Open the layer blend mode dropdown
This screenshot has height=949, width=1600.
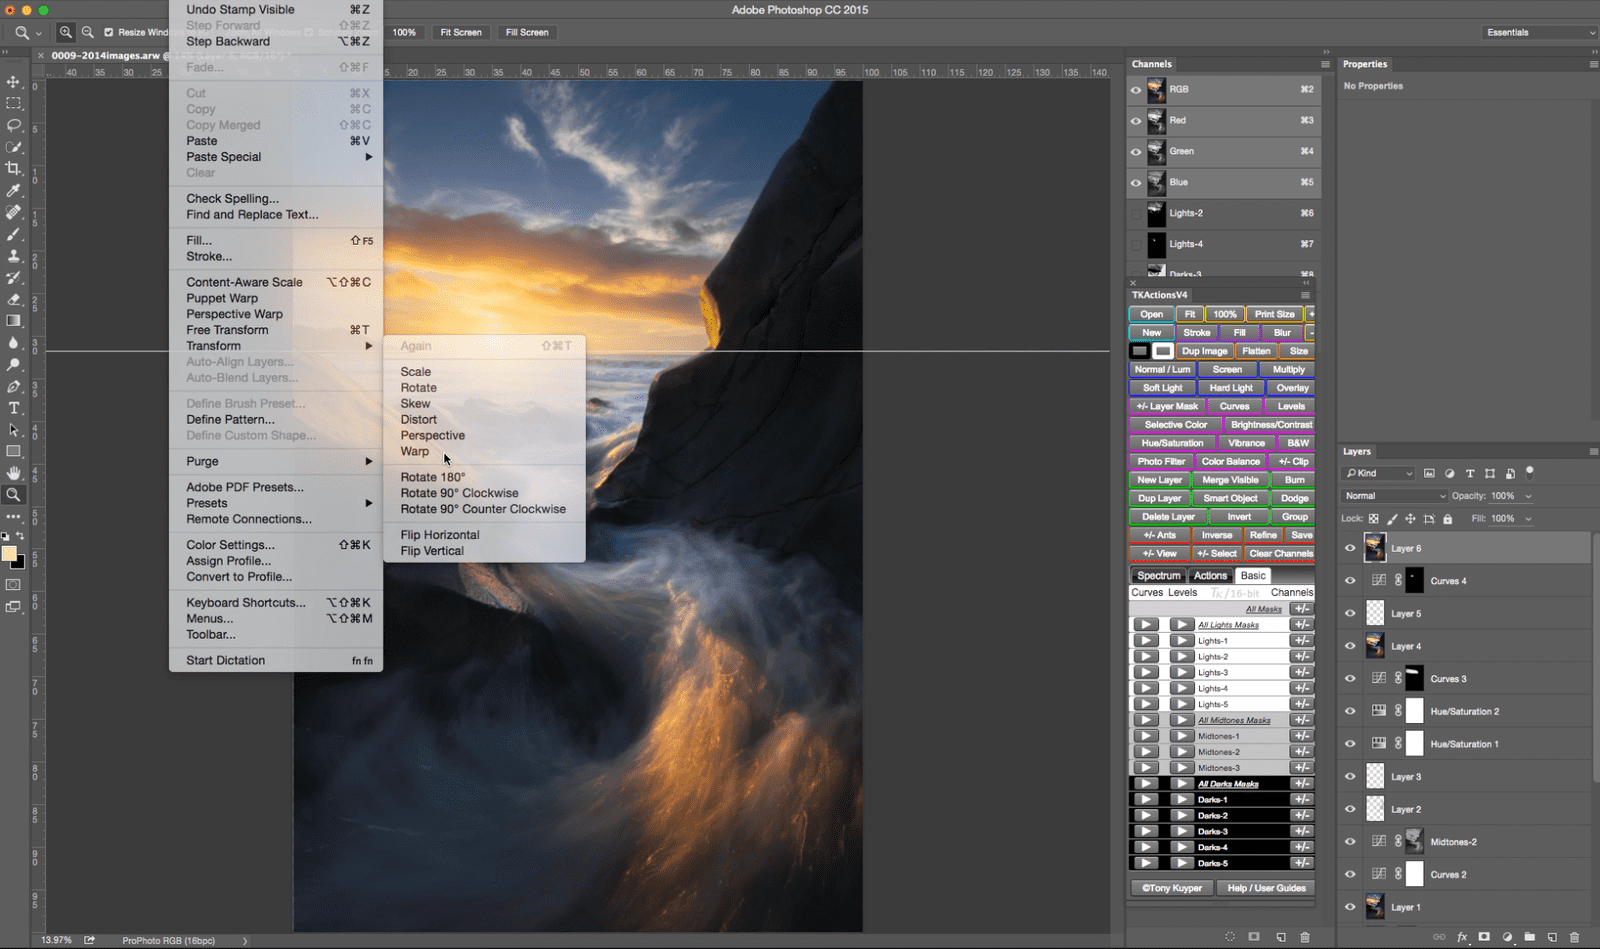[x=1394, y=496]
